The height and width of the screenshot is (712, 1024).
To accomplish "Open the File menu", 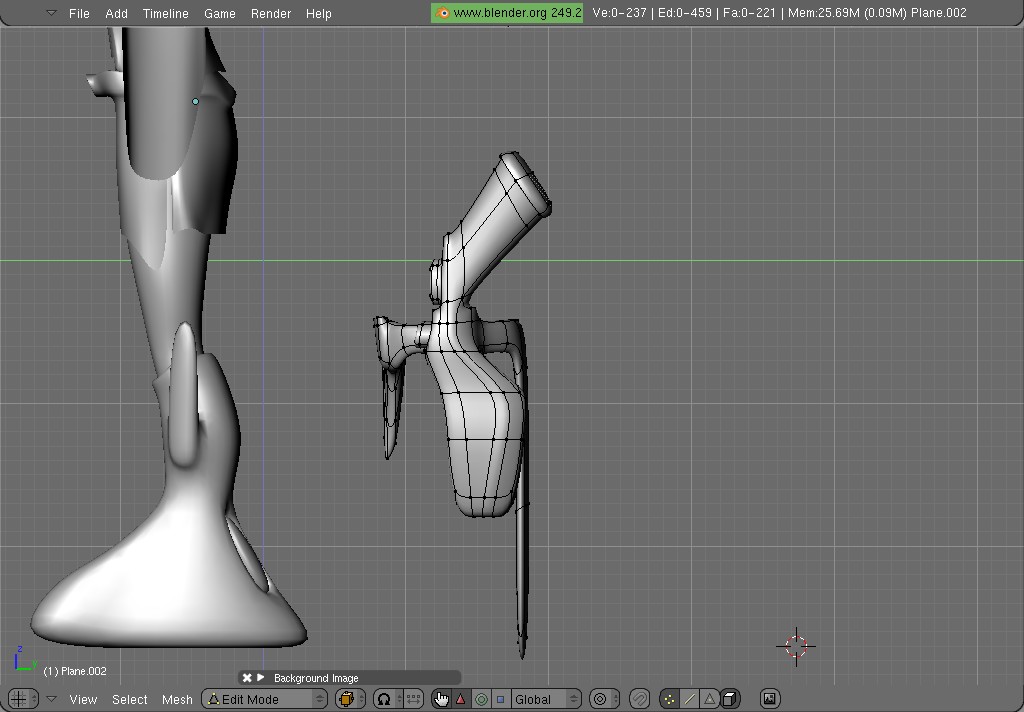I will [79, 13].
